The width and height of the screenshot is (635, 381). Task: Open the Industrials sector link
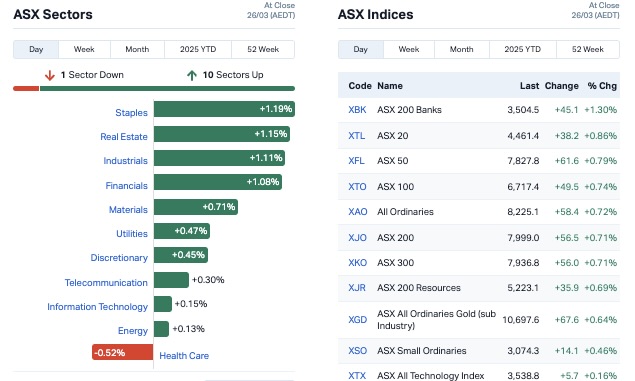coord(126,161)
